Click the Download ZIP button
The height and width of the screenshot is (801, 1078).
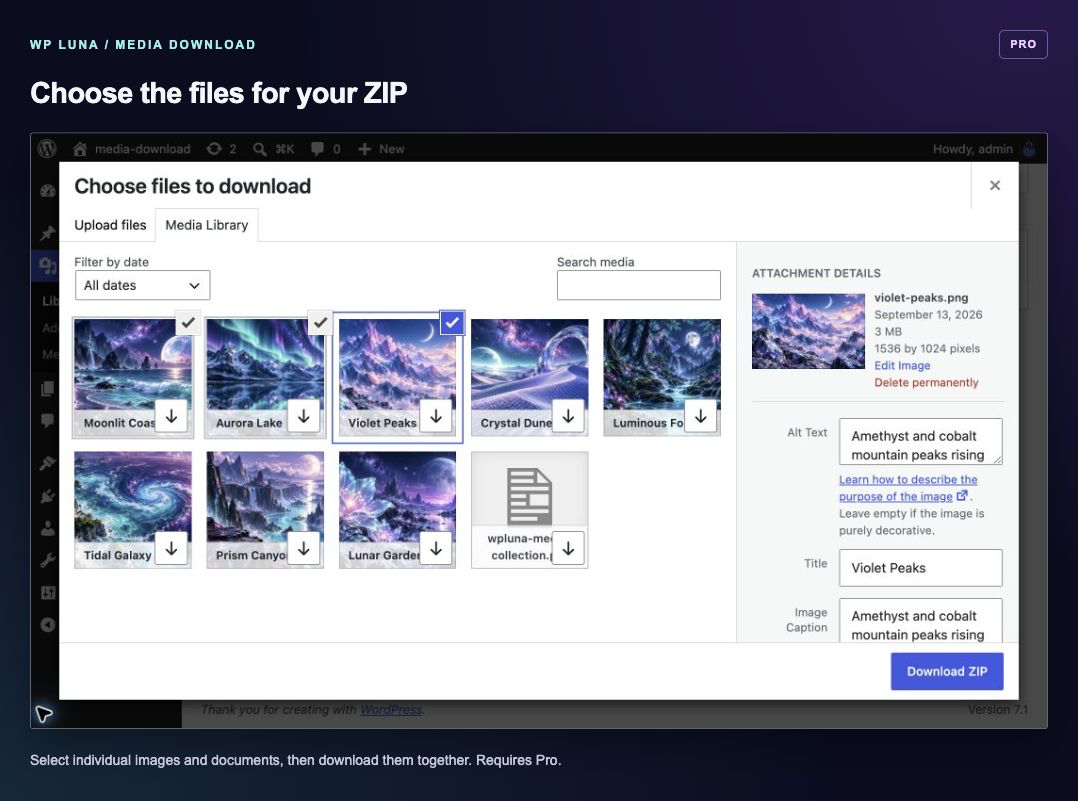click(x=947, y=671)
